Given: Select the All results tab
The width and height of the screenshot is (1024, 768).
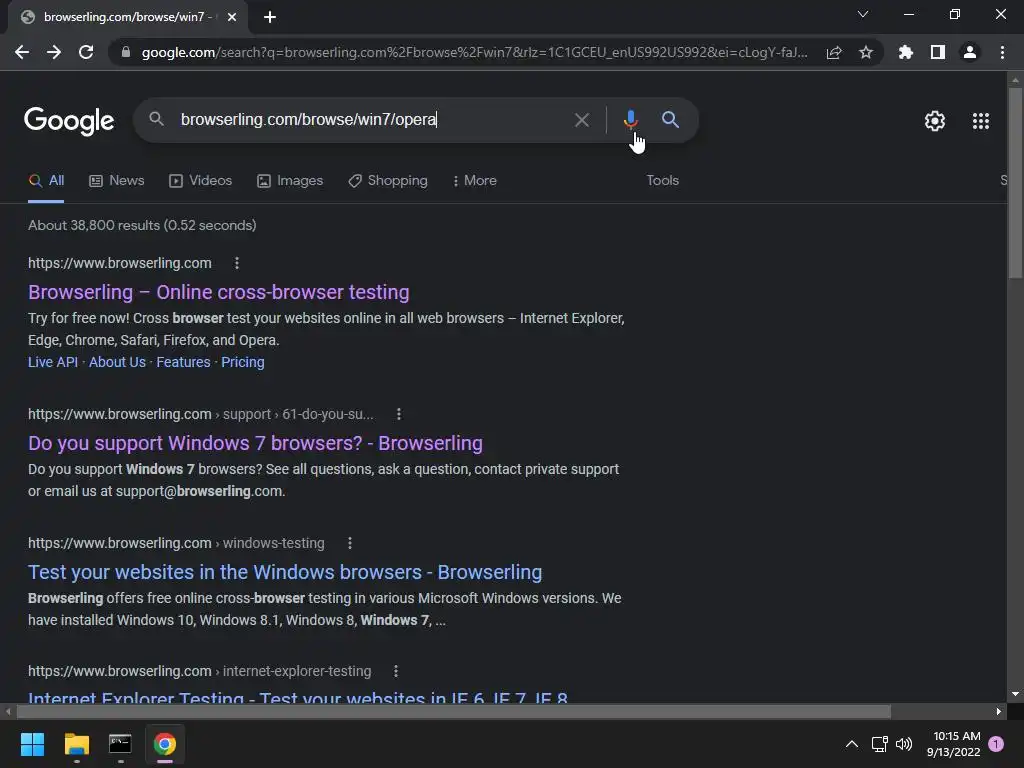Looking at the screenshot, I should (x=46, y=181).
